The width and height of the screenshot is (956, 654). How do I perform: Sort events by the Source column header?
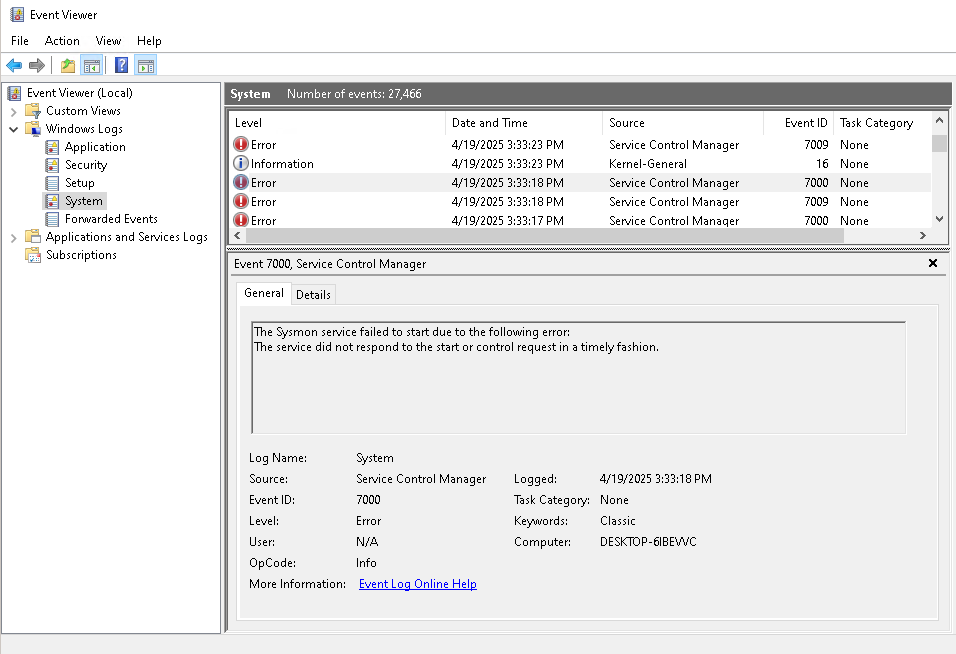(x=683, y=123)
